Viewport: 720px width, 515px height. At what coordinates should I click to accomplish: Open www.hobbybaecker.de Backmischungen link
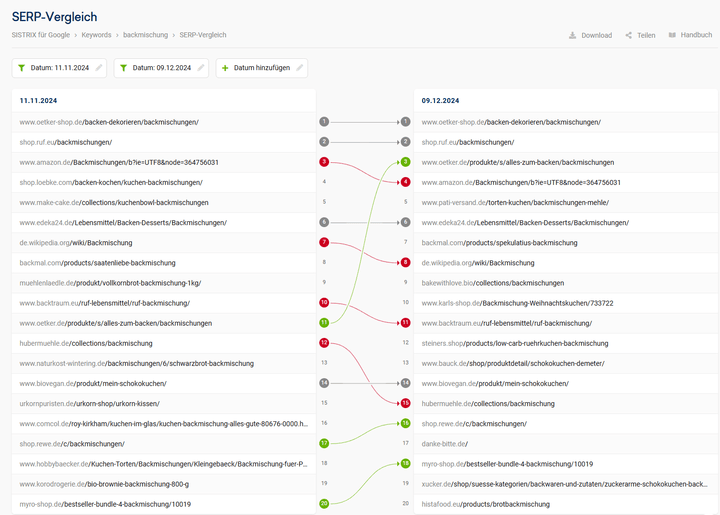(164, 464)
